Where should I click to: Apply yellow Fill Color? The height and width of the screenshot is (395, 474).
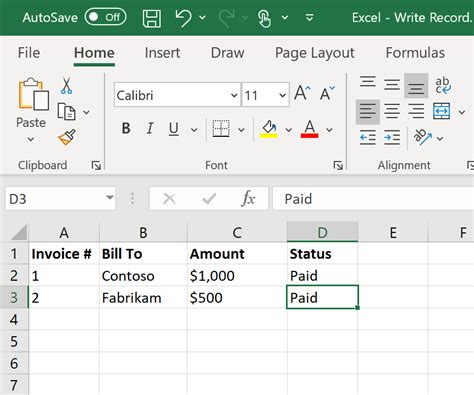269,129
